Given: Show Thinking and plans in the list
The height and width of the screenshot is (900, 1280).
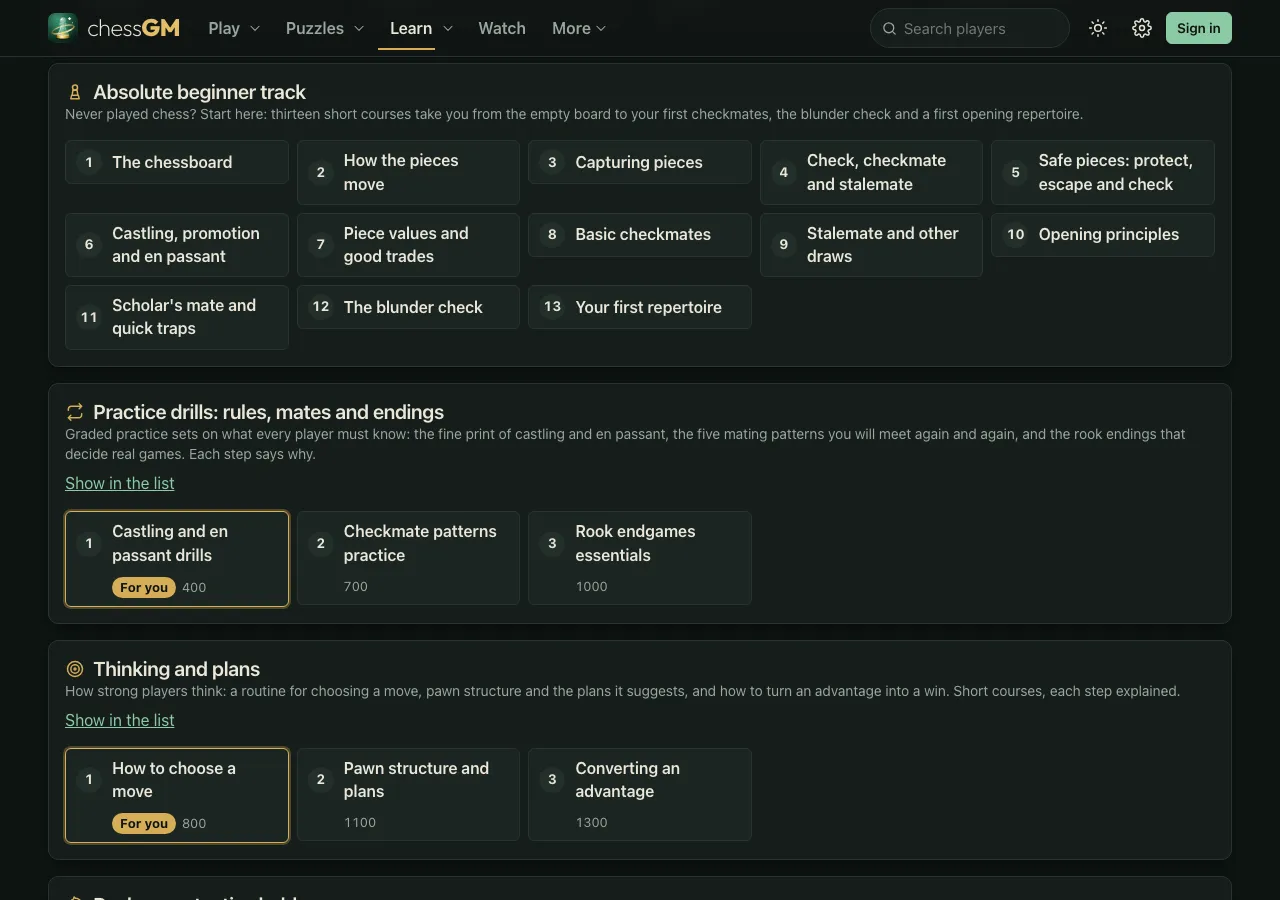Looking at the screenshot, I should coord(120,720).
